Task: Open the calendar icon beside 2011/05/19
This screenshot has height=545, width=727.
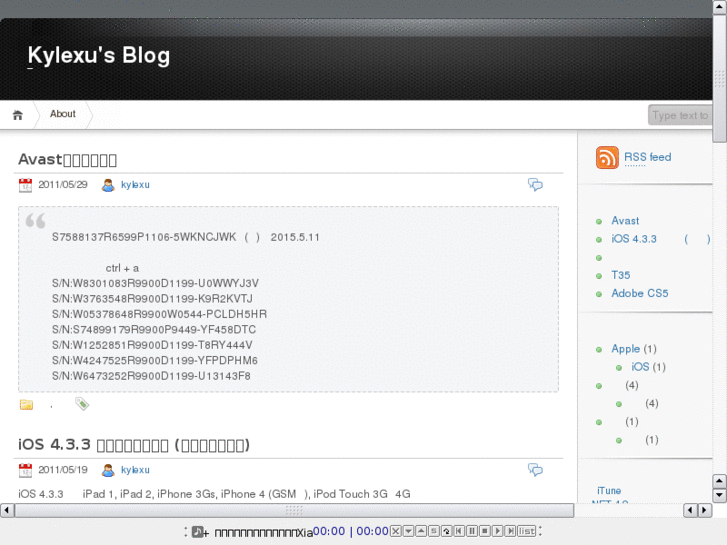Action: [25, 470]
